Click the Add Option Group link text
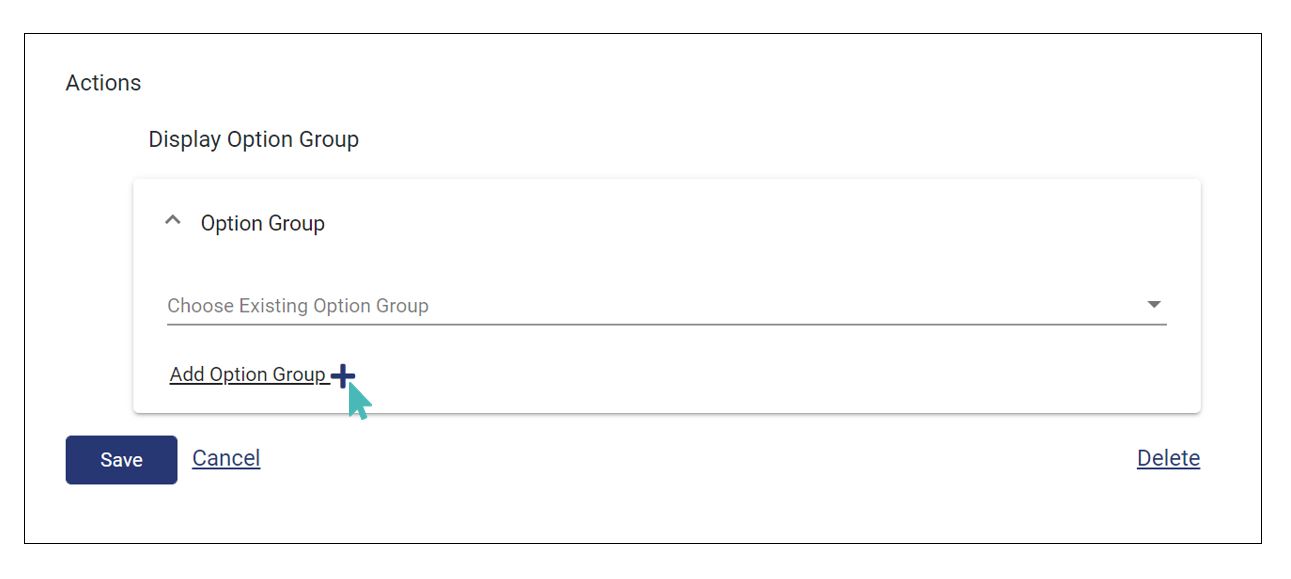 click(247, 375)
